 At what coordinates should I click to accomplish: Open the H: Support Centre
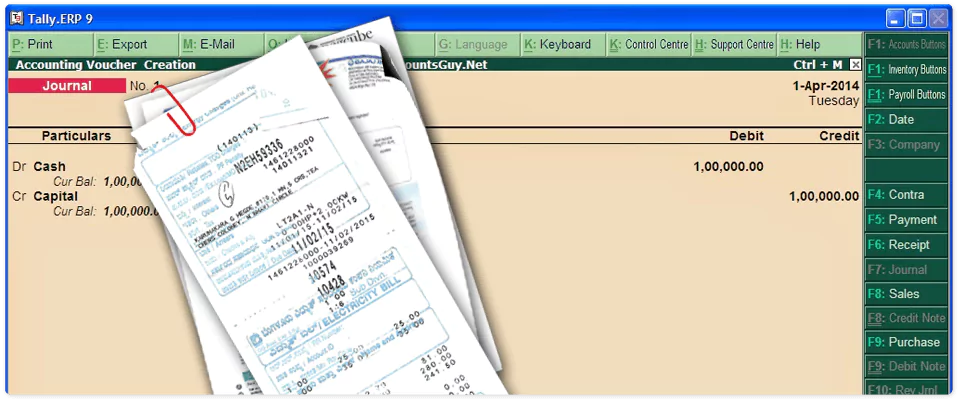point(734,45)
